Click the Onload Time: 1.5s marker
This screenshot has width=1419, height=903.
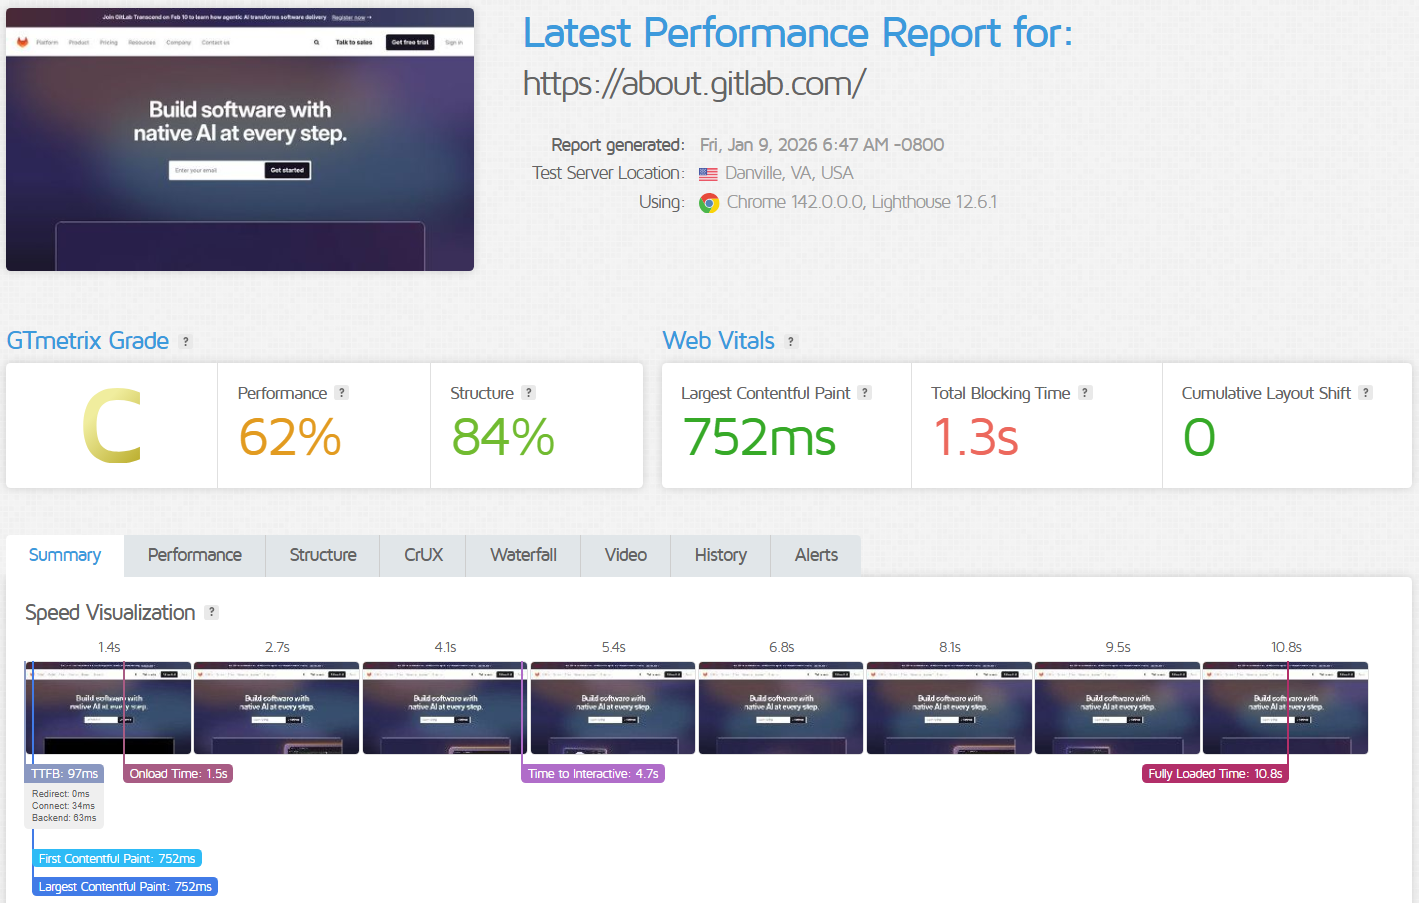(x=178, y=774)
